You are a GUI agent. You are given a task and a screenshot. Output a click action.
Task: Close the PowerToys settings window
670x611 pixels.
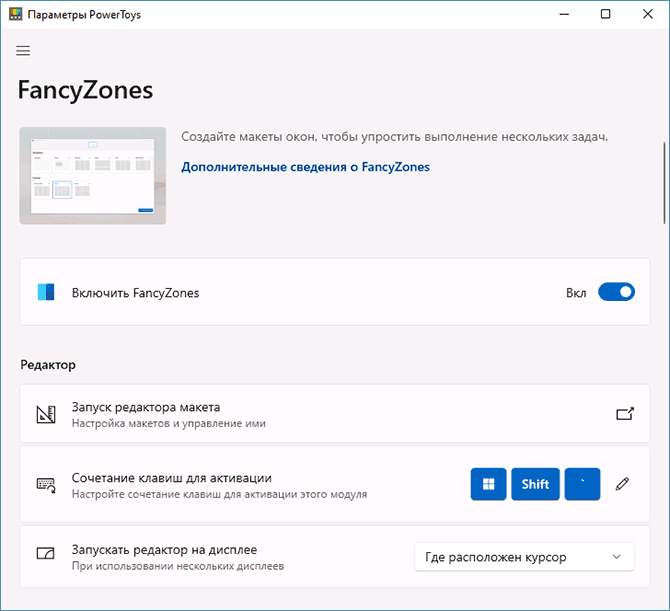(x=648, y=14)
